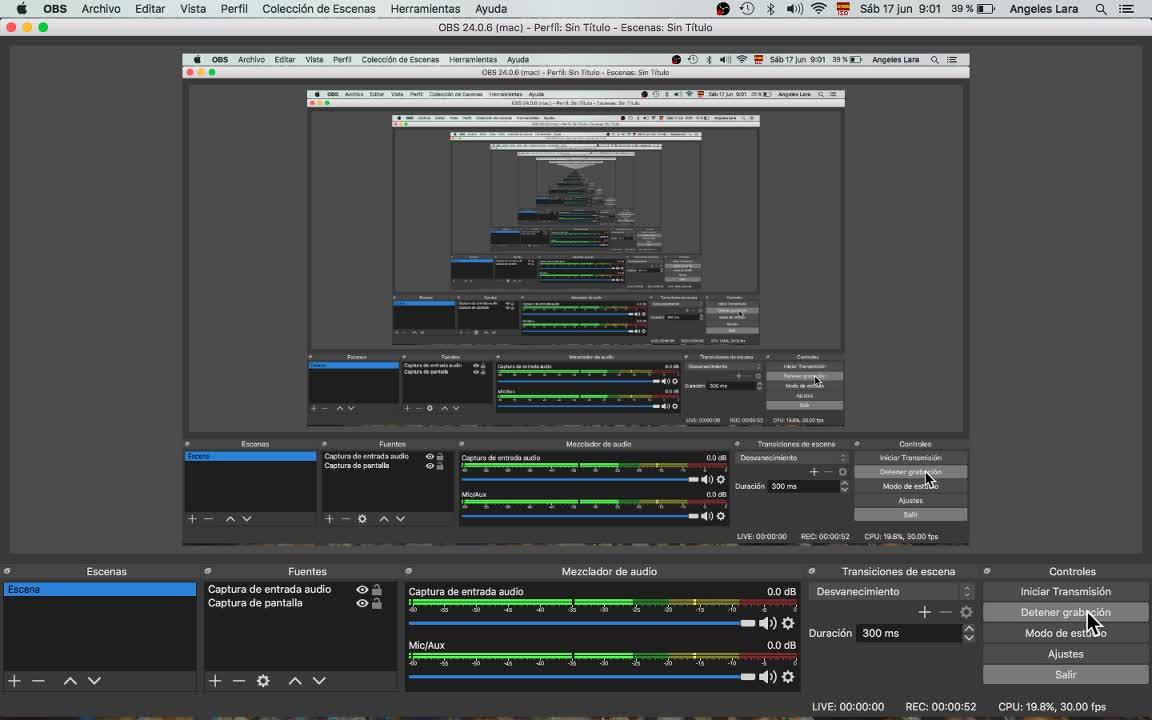Move the scene up in Escenas dock

tap(70, 681)
